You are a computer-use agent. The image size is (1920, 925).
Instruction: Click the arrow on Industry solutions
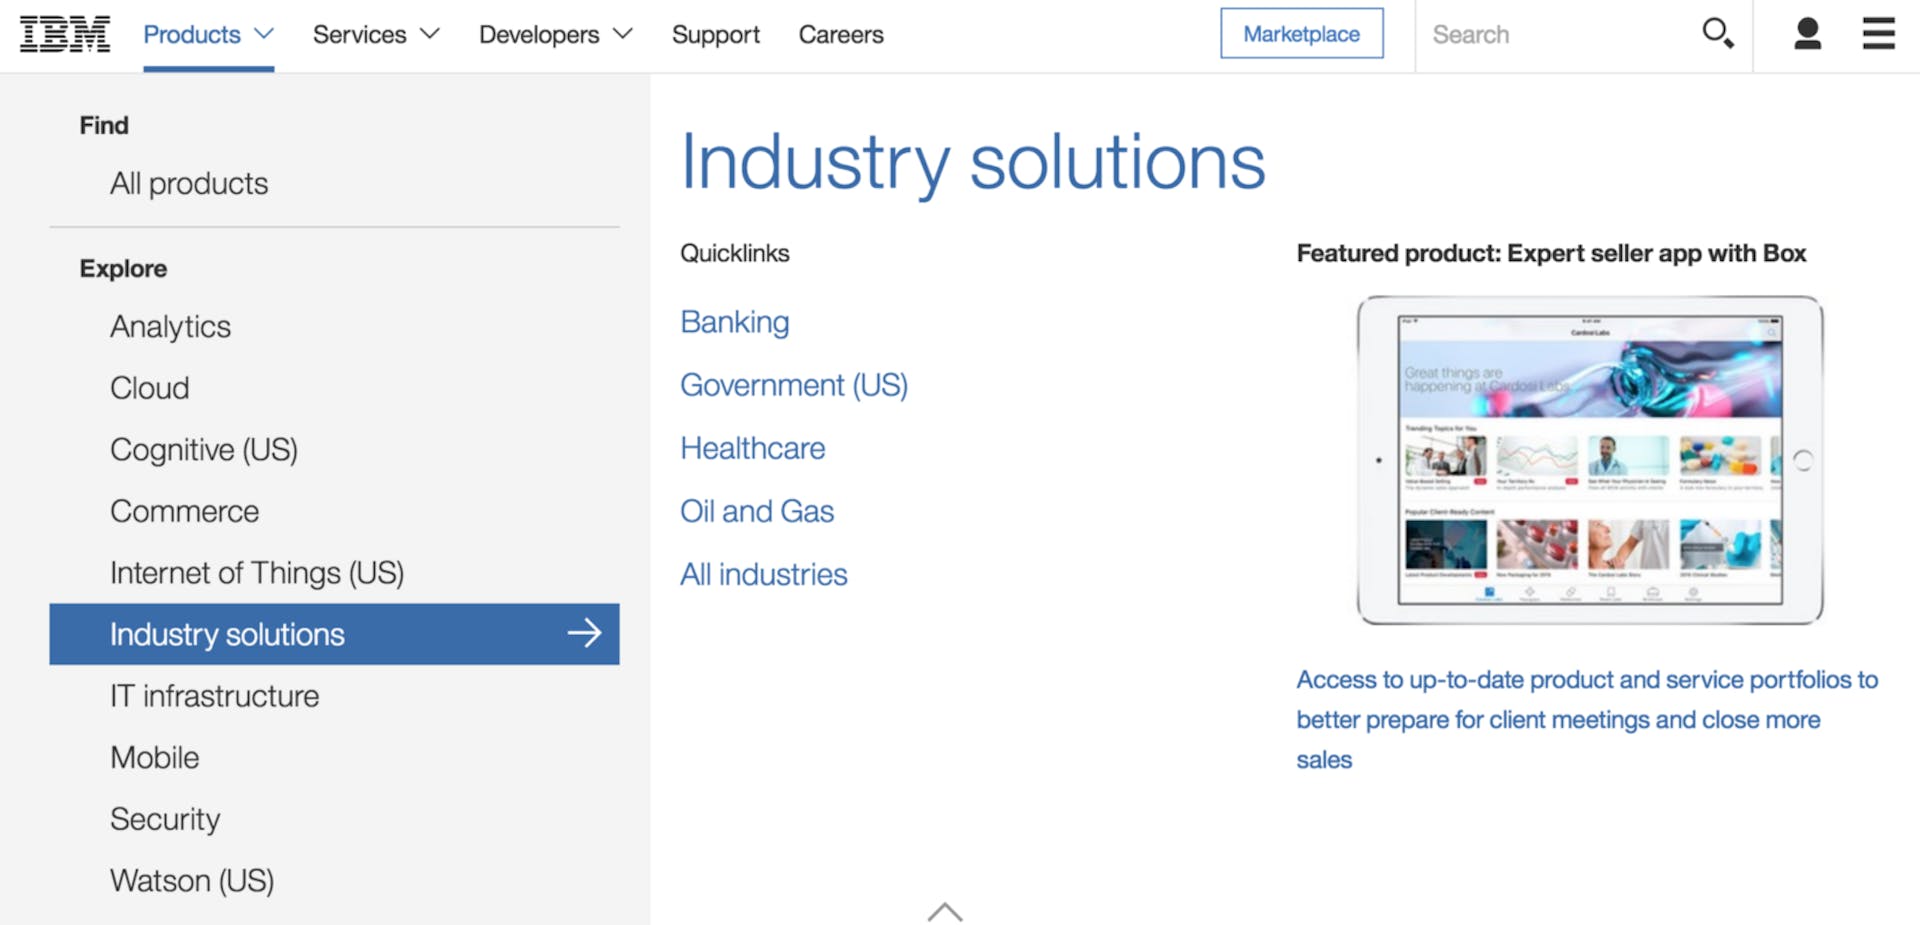[584, 633]
